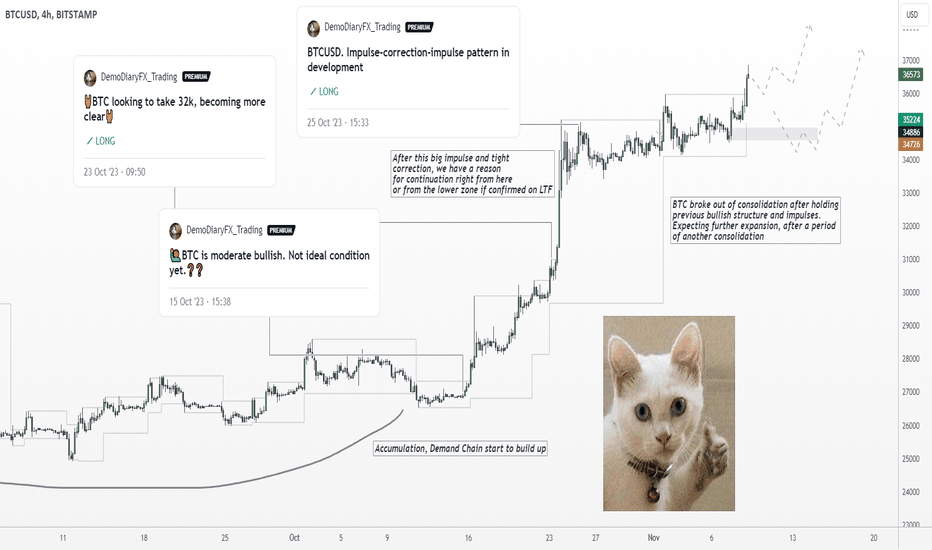Click the PREMIUM badge on the moderate bullish card
This screenshot has height=550, width=932.
(281, 230)
